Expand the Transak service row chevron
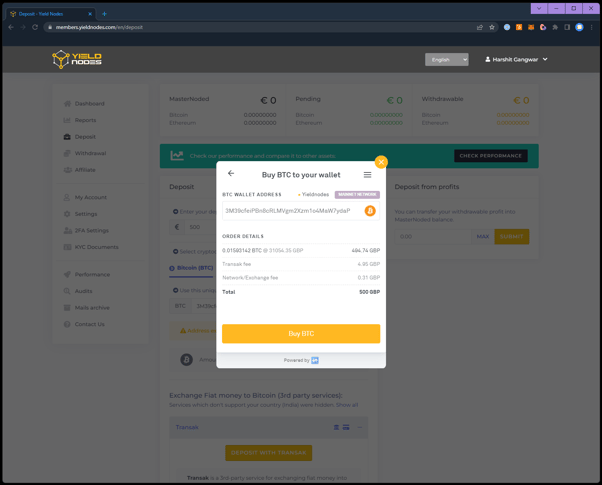The height and width of the screenshot is (485, 602). 360,427
